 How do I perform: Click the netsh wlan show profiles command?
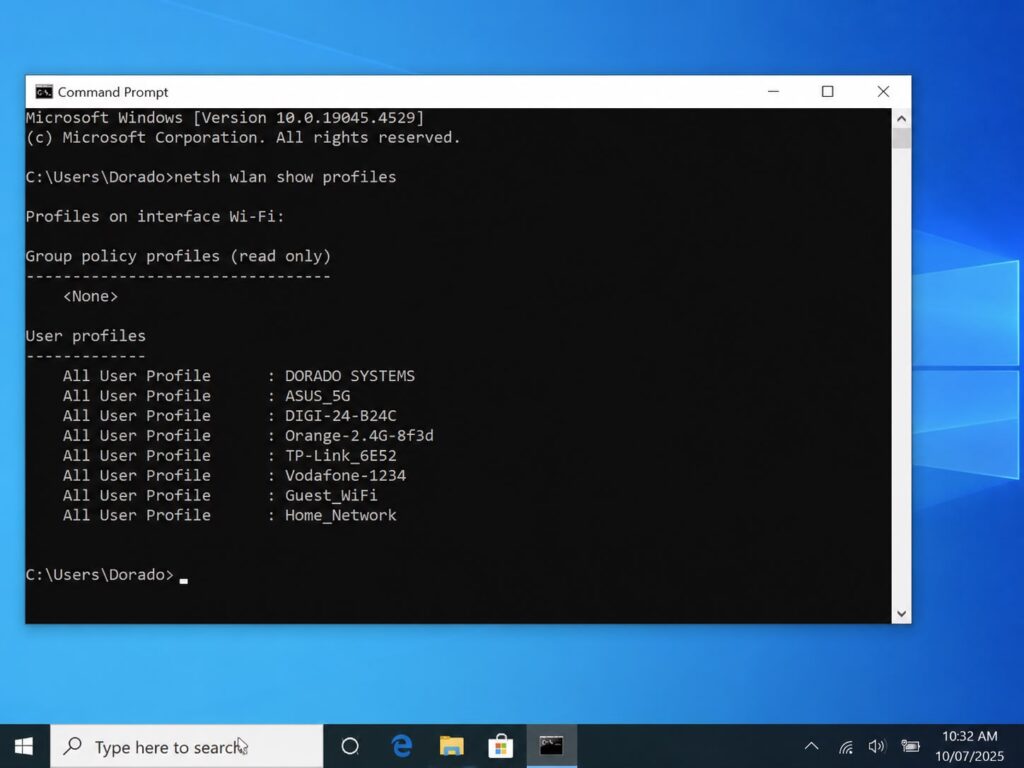point(285,178)
